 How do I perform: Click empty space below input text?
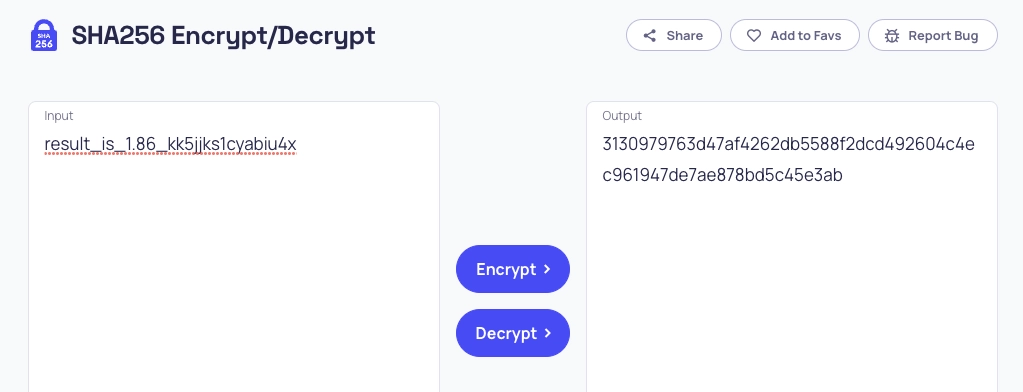tap(234, 274)
